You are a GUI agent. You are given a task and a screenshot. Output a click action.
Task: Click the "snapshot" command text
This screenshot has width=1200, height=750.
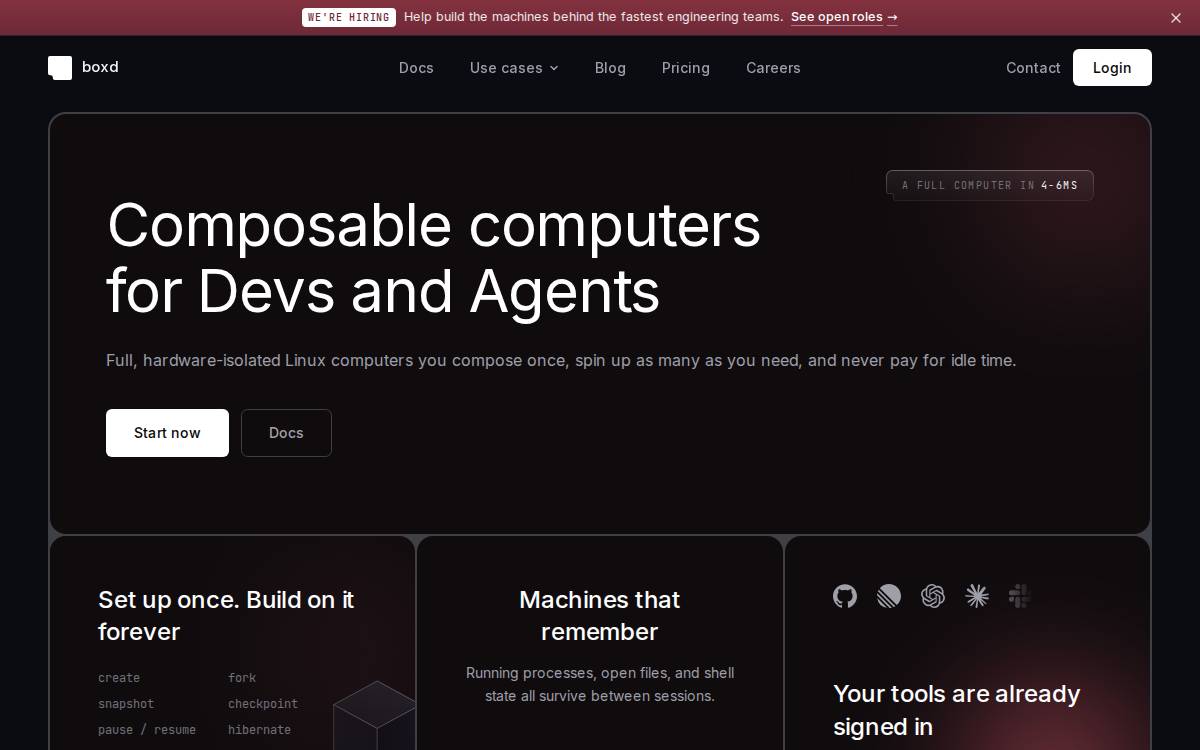pyautogui.click(x=126, y=704)
